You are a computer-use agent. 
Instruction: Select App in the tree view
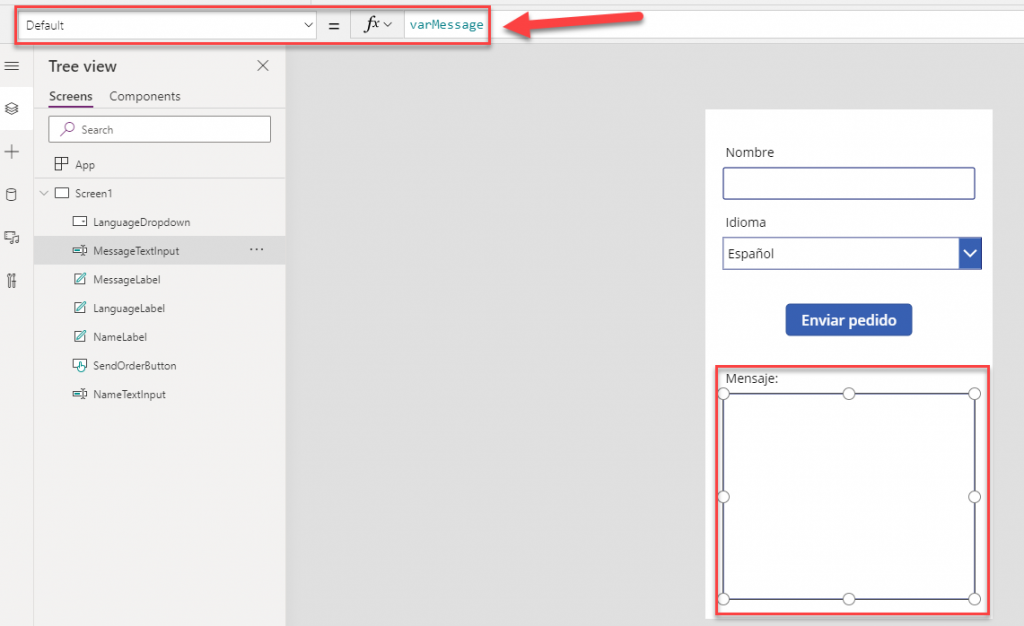84,165
